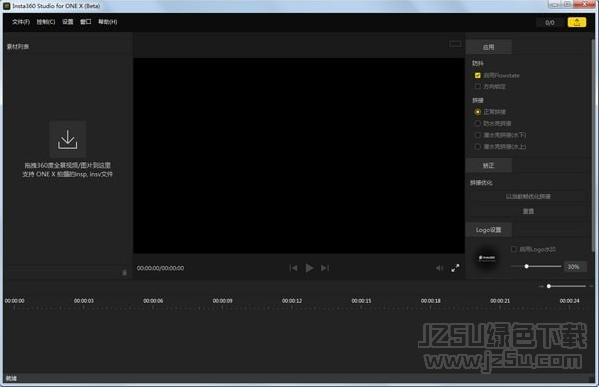Click the import download-arrow icon
Image resolution: width=600 pixels, height=387 pixels.
68,139
